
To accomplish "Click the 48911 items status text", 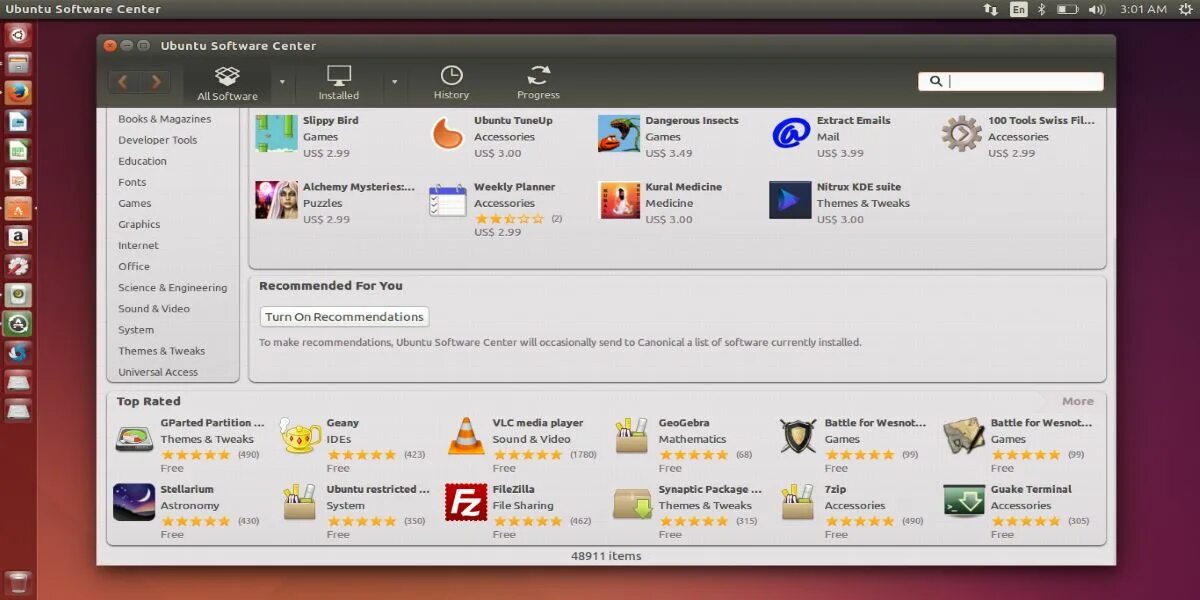I will pos(606,555).
